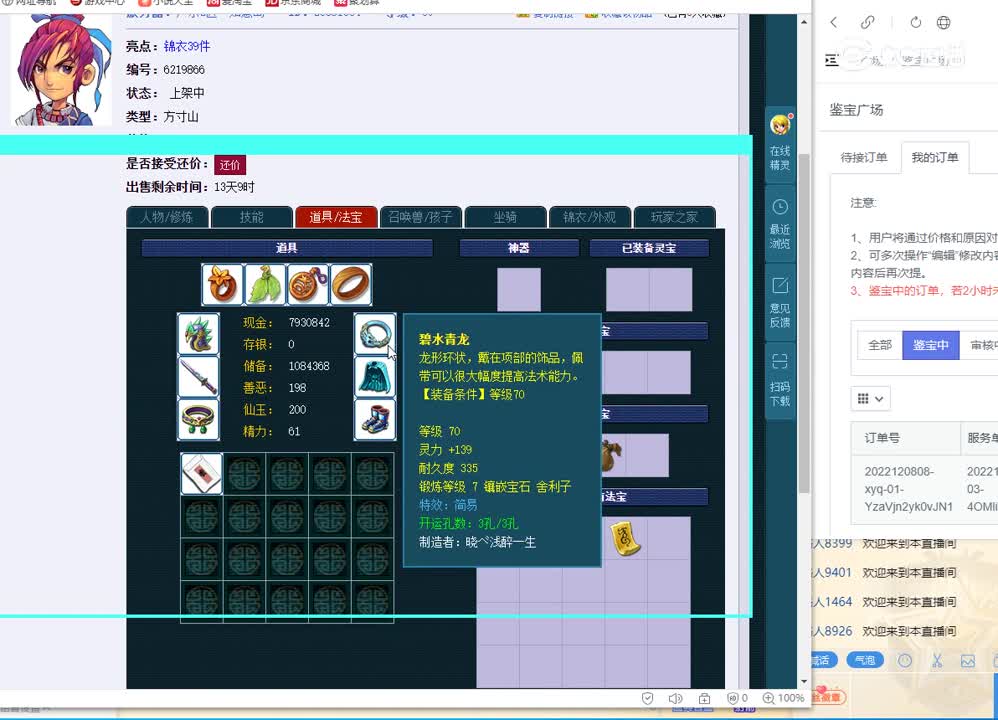Inspect the blue boots equipment slot
Viewport: 998px width, 720px height.
click(374, 420)
